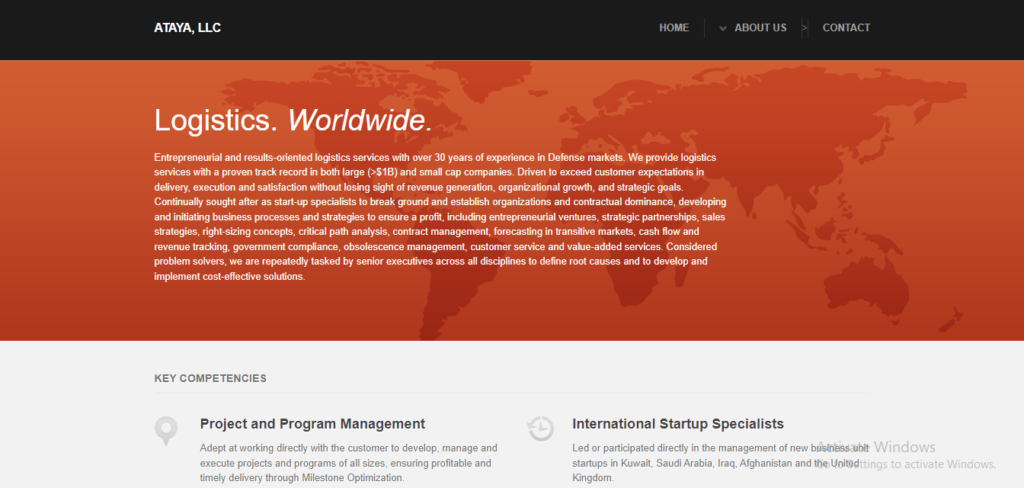Image resolution: width=1024 pixels, height=488 pixels.
Task: Expand the About Us dropdown chevron
Action: [722, 28]
